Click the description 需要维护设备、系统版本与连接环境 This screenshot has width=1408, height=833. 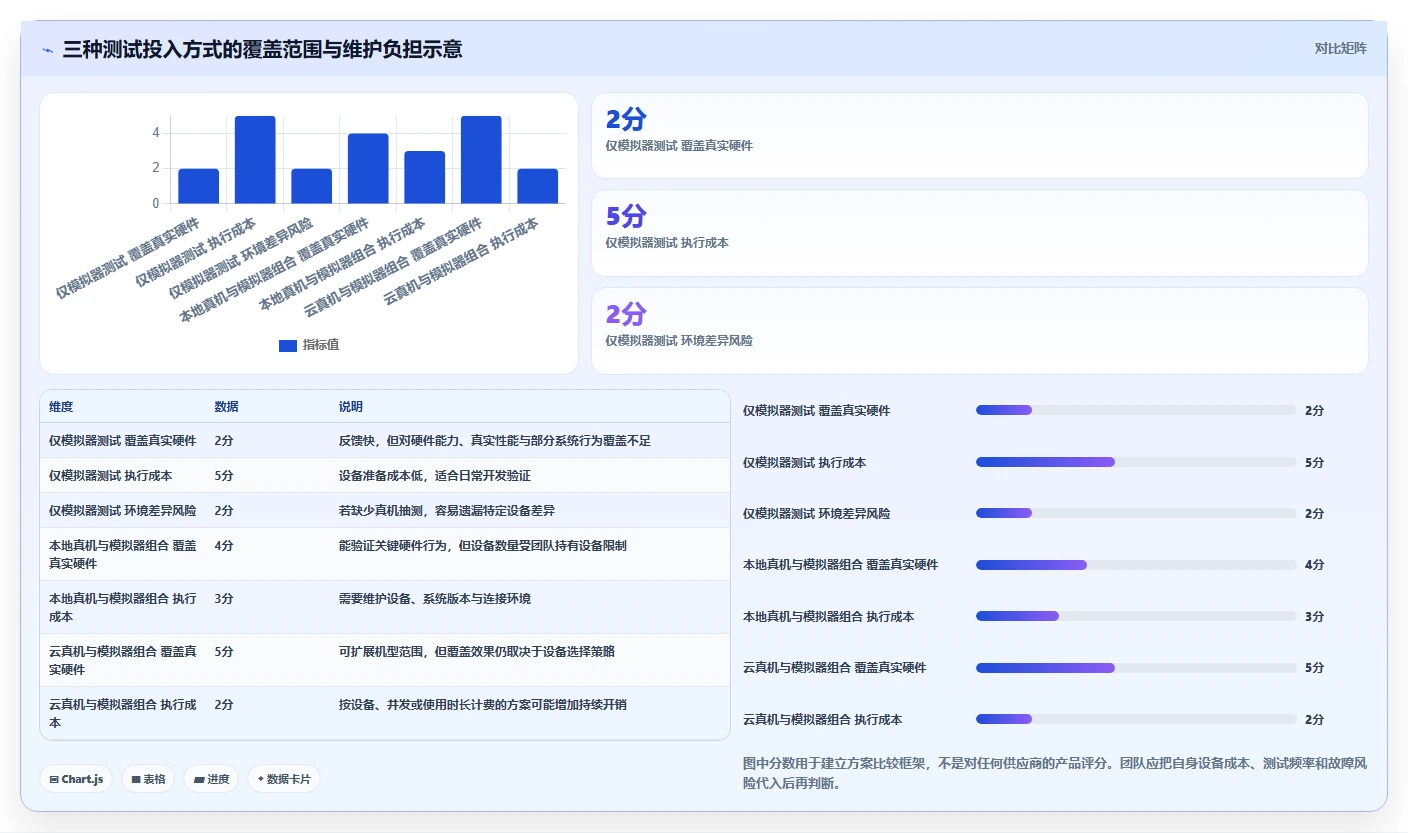[x=435, y=599]
